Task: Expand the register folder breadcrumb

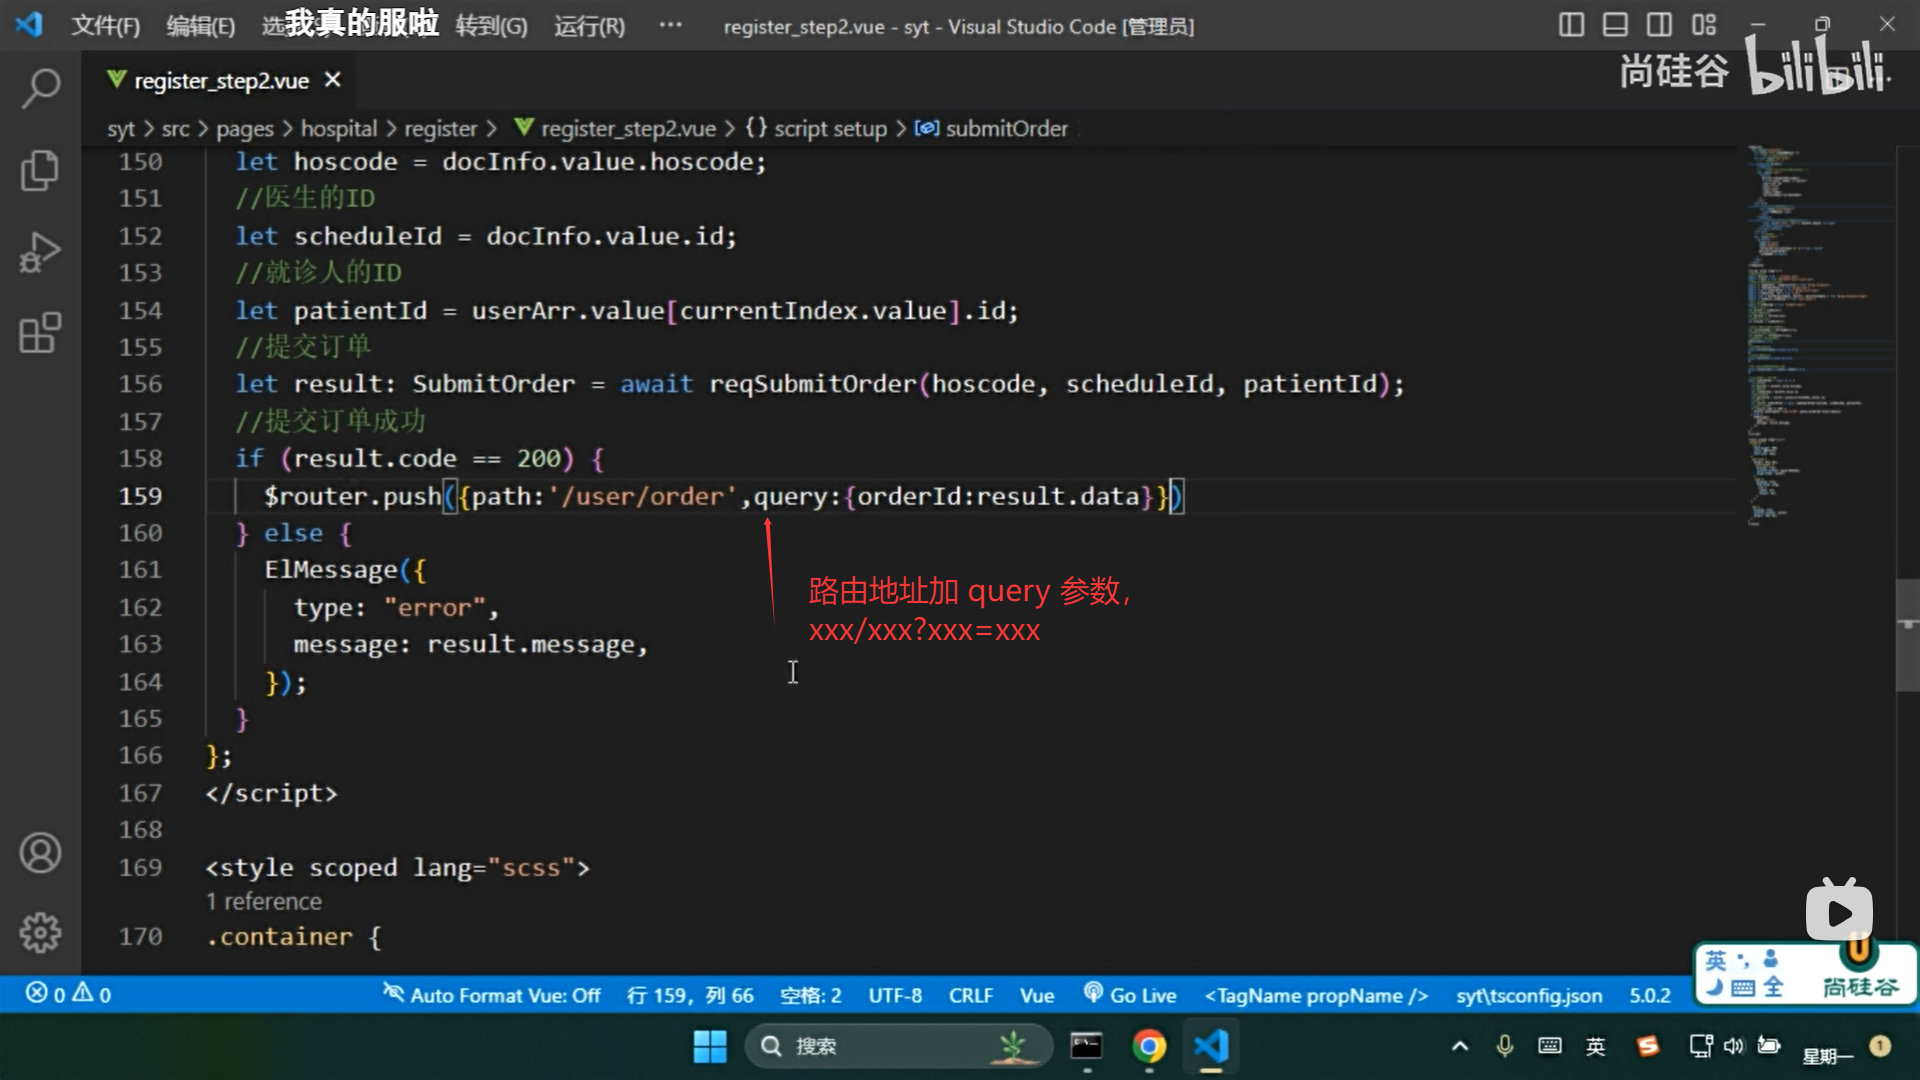Action: (x=440, y=129)
